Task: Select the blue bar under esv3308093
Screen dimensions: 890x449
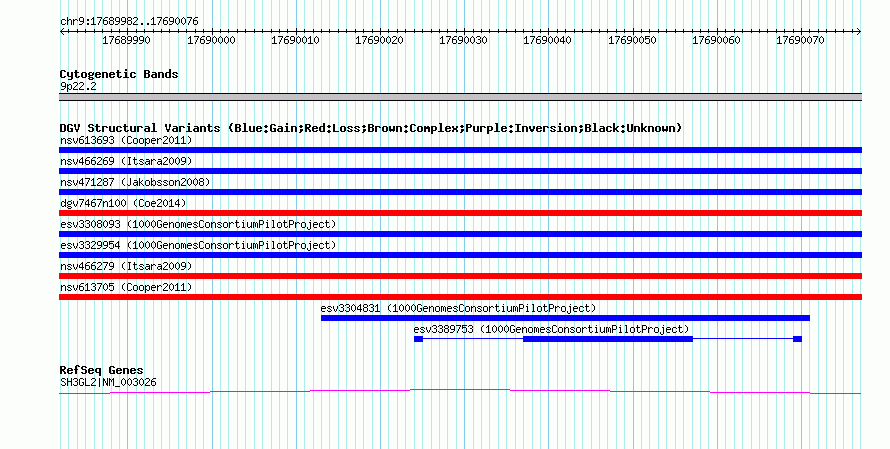Action: click(x=460, y=234)
